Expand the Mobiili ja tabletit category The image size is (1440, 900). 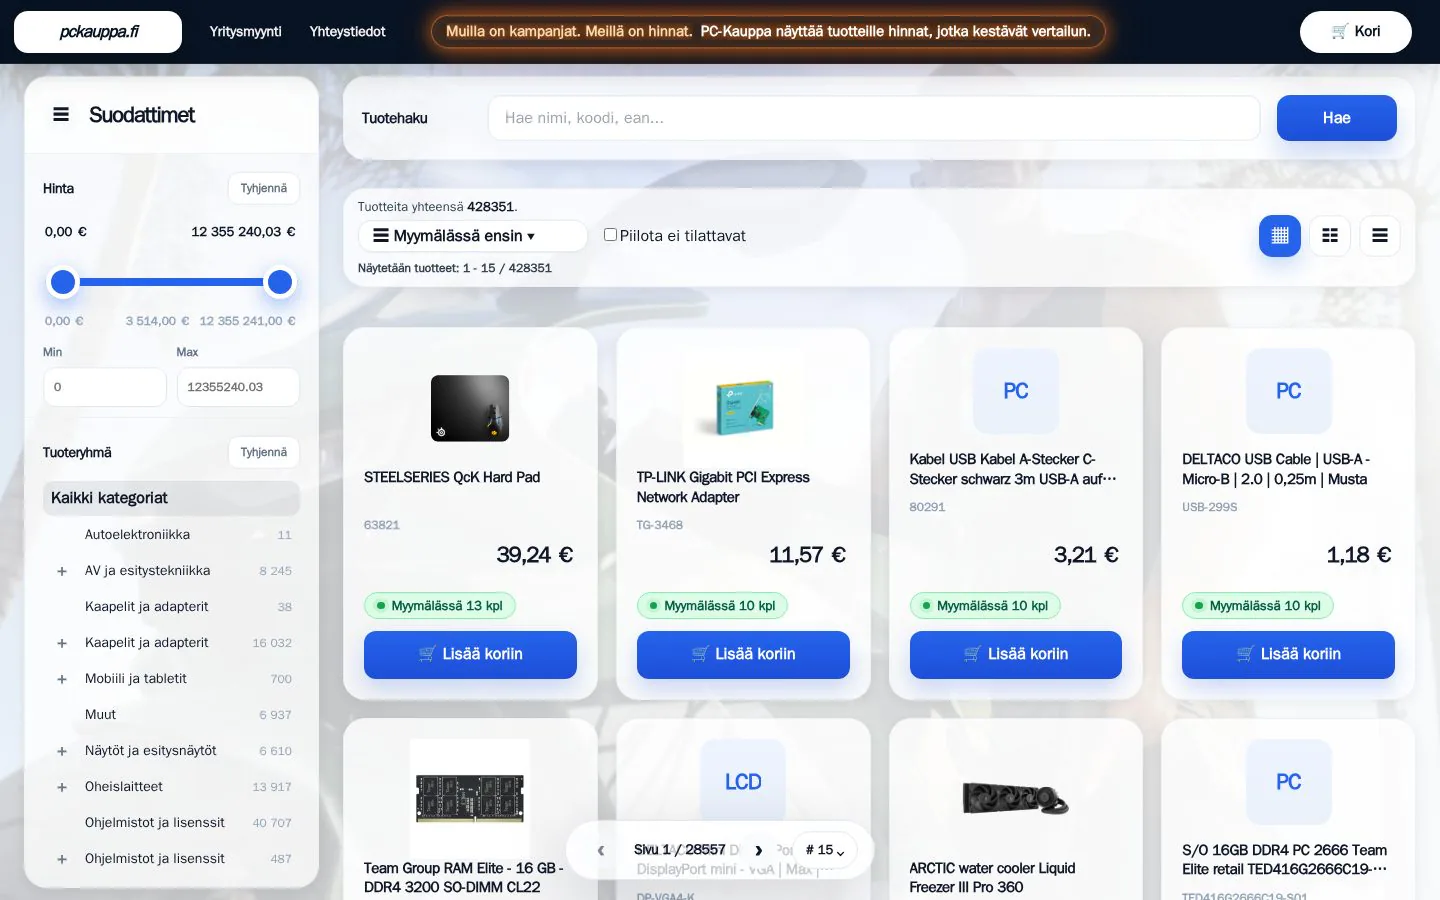62,679
